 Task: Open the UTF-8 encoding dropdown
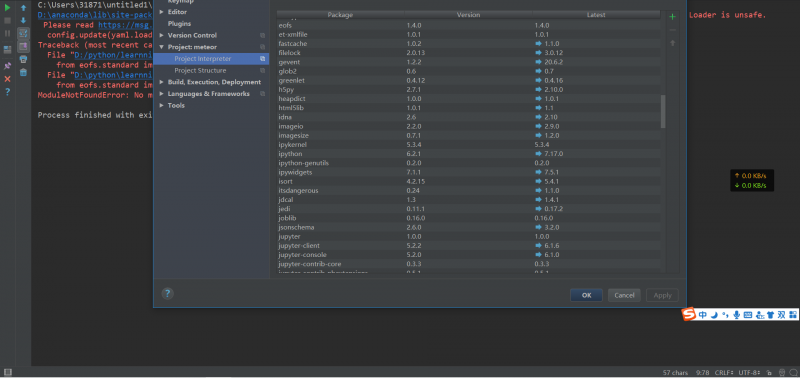pyautogui.click(x=749, y=372)
